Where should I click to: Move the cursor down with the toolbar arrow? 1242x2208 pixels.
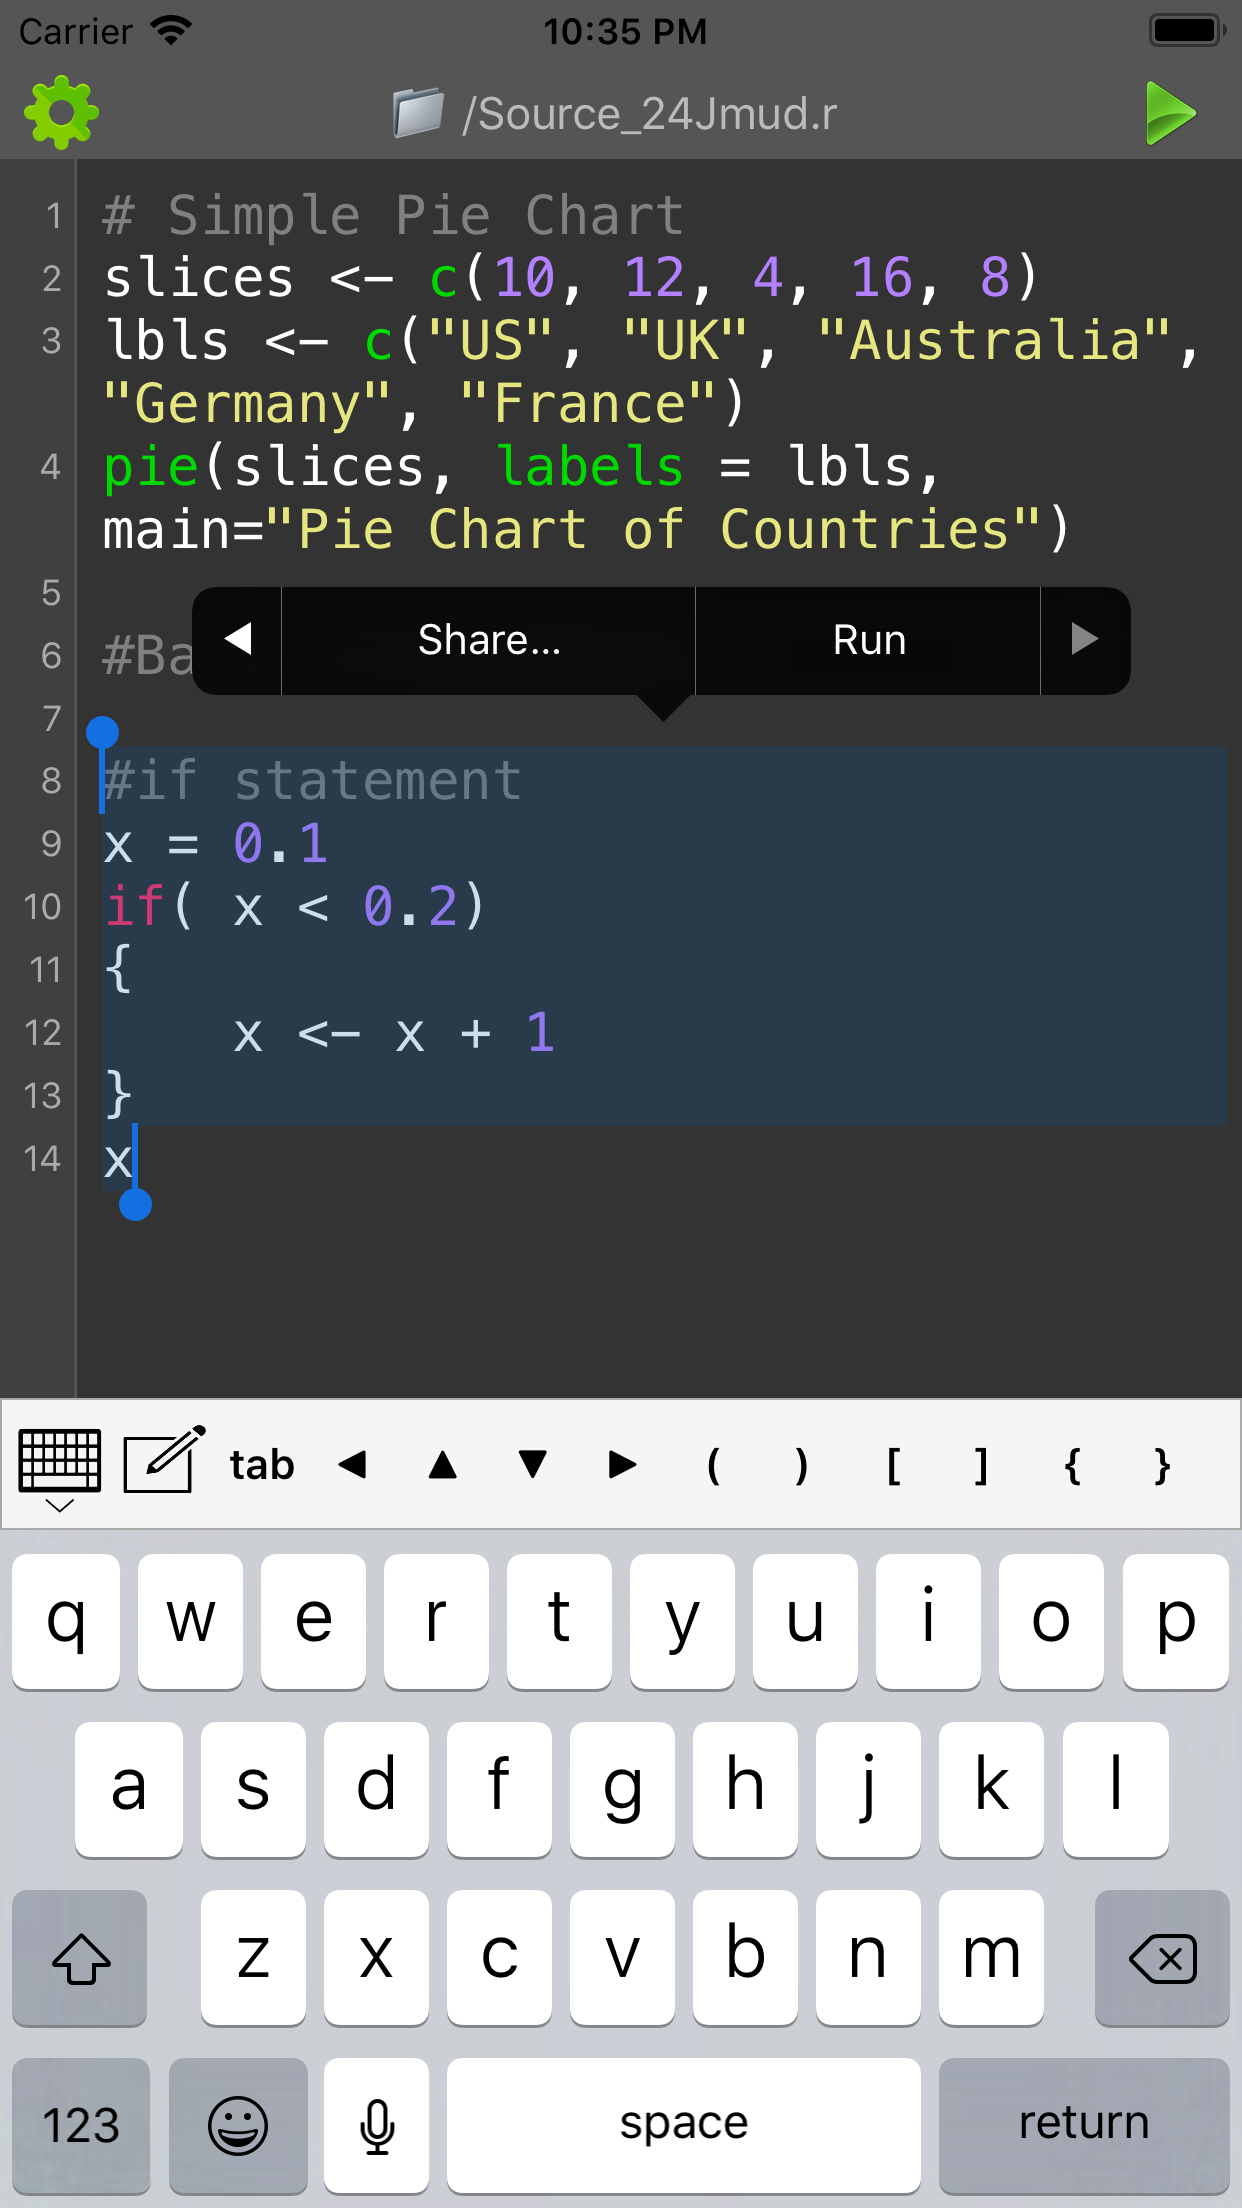532,1465
